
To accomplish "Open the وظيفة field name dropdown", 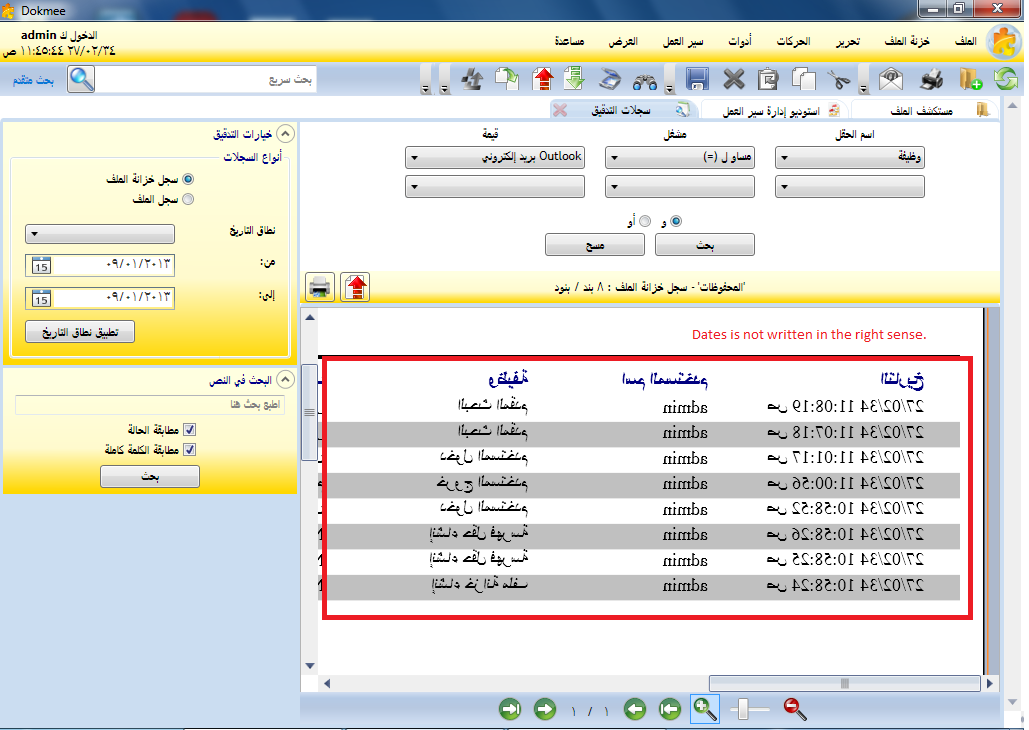I will coord(849,157).
